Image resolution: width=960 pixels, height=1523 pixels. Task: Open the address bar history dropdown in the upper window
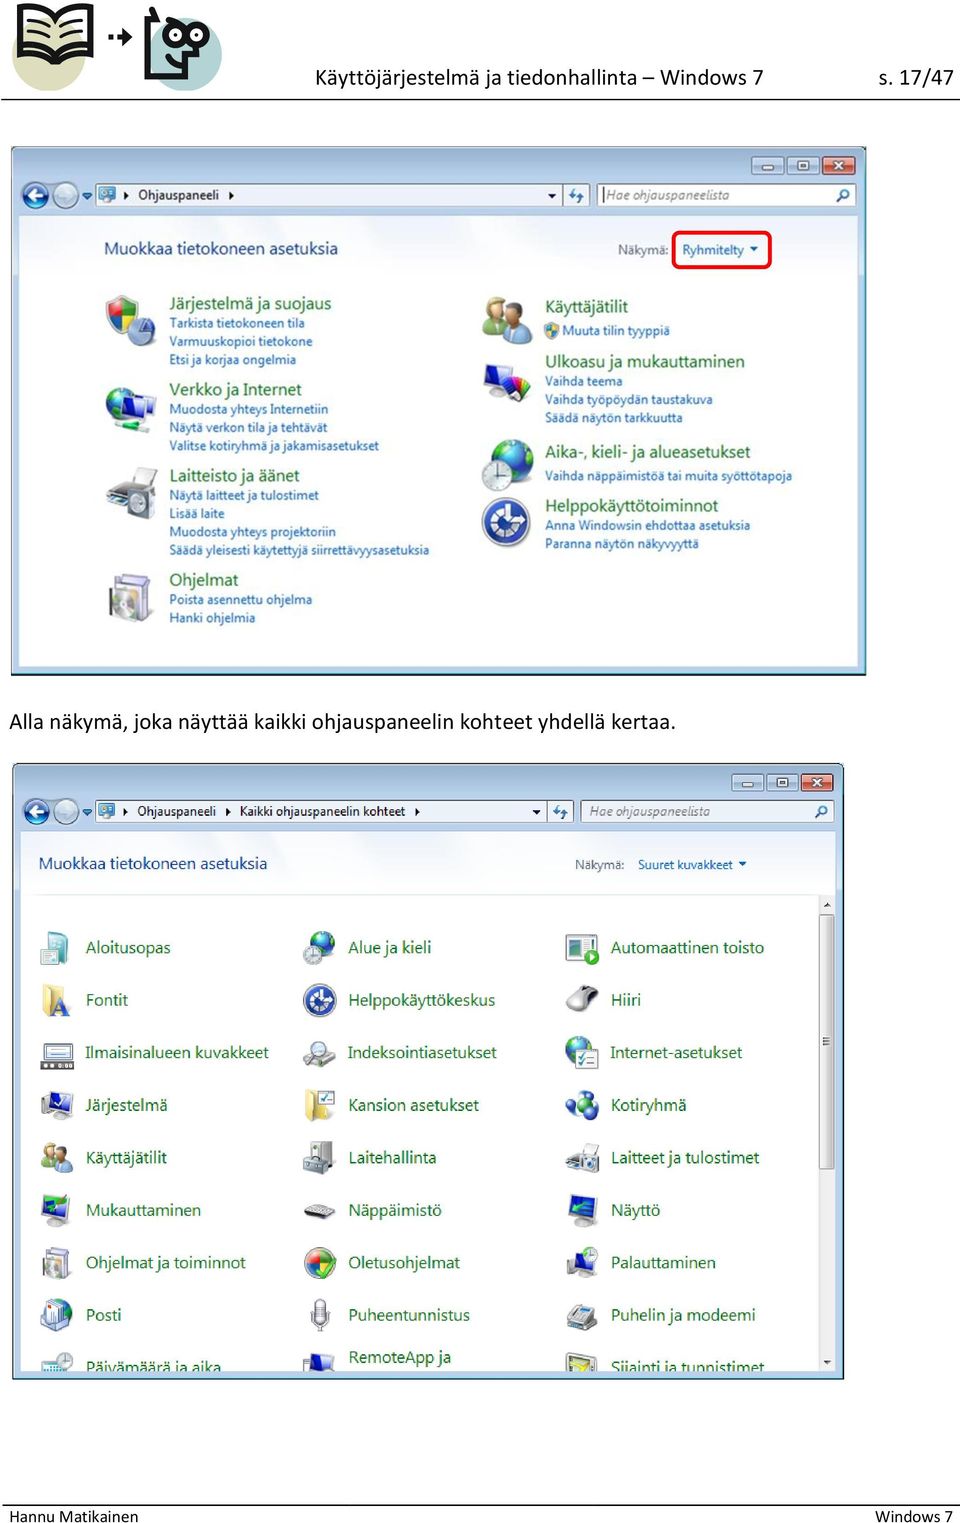click(552, 195)
